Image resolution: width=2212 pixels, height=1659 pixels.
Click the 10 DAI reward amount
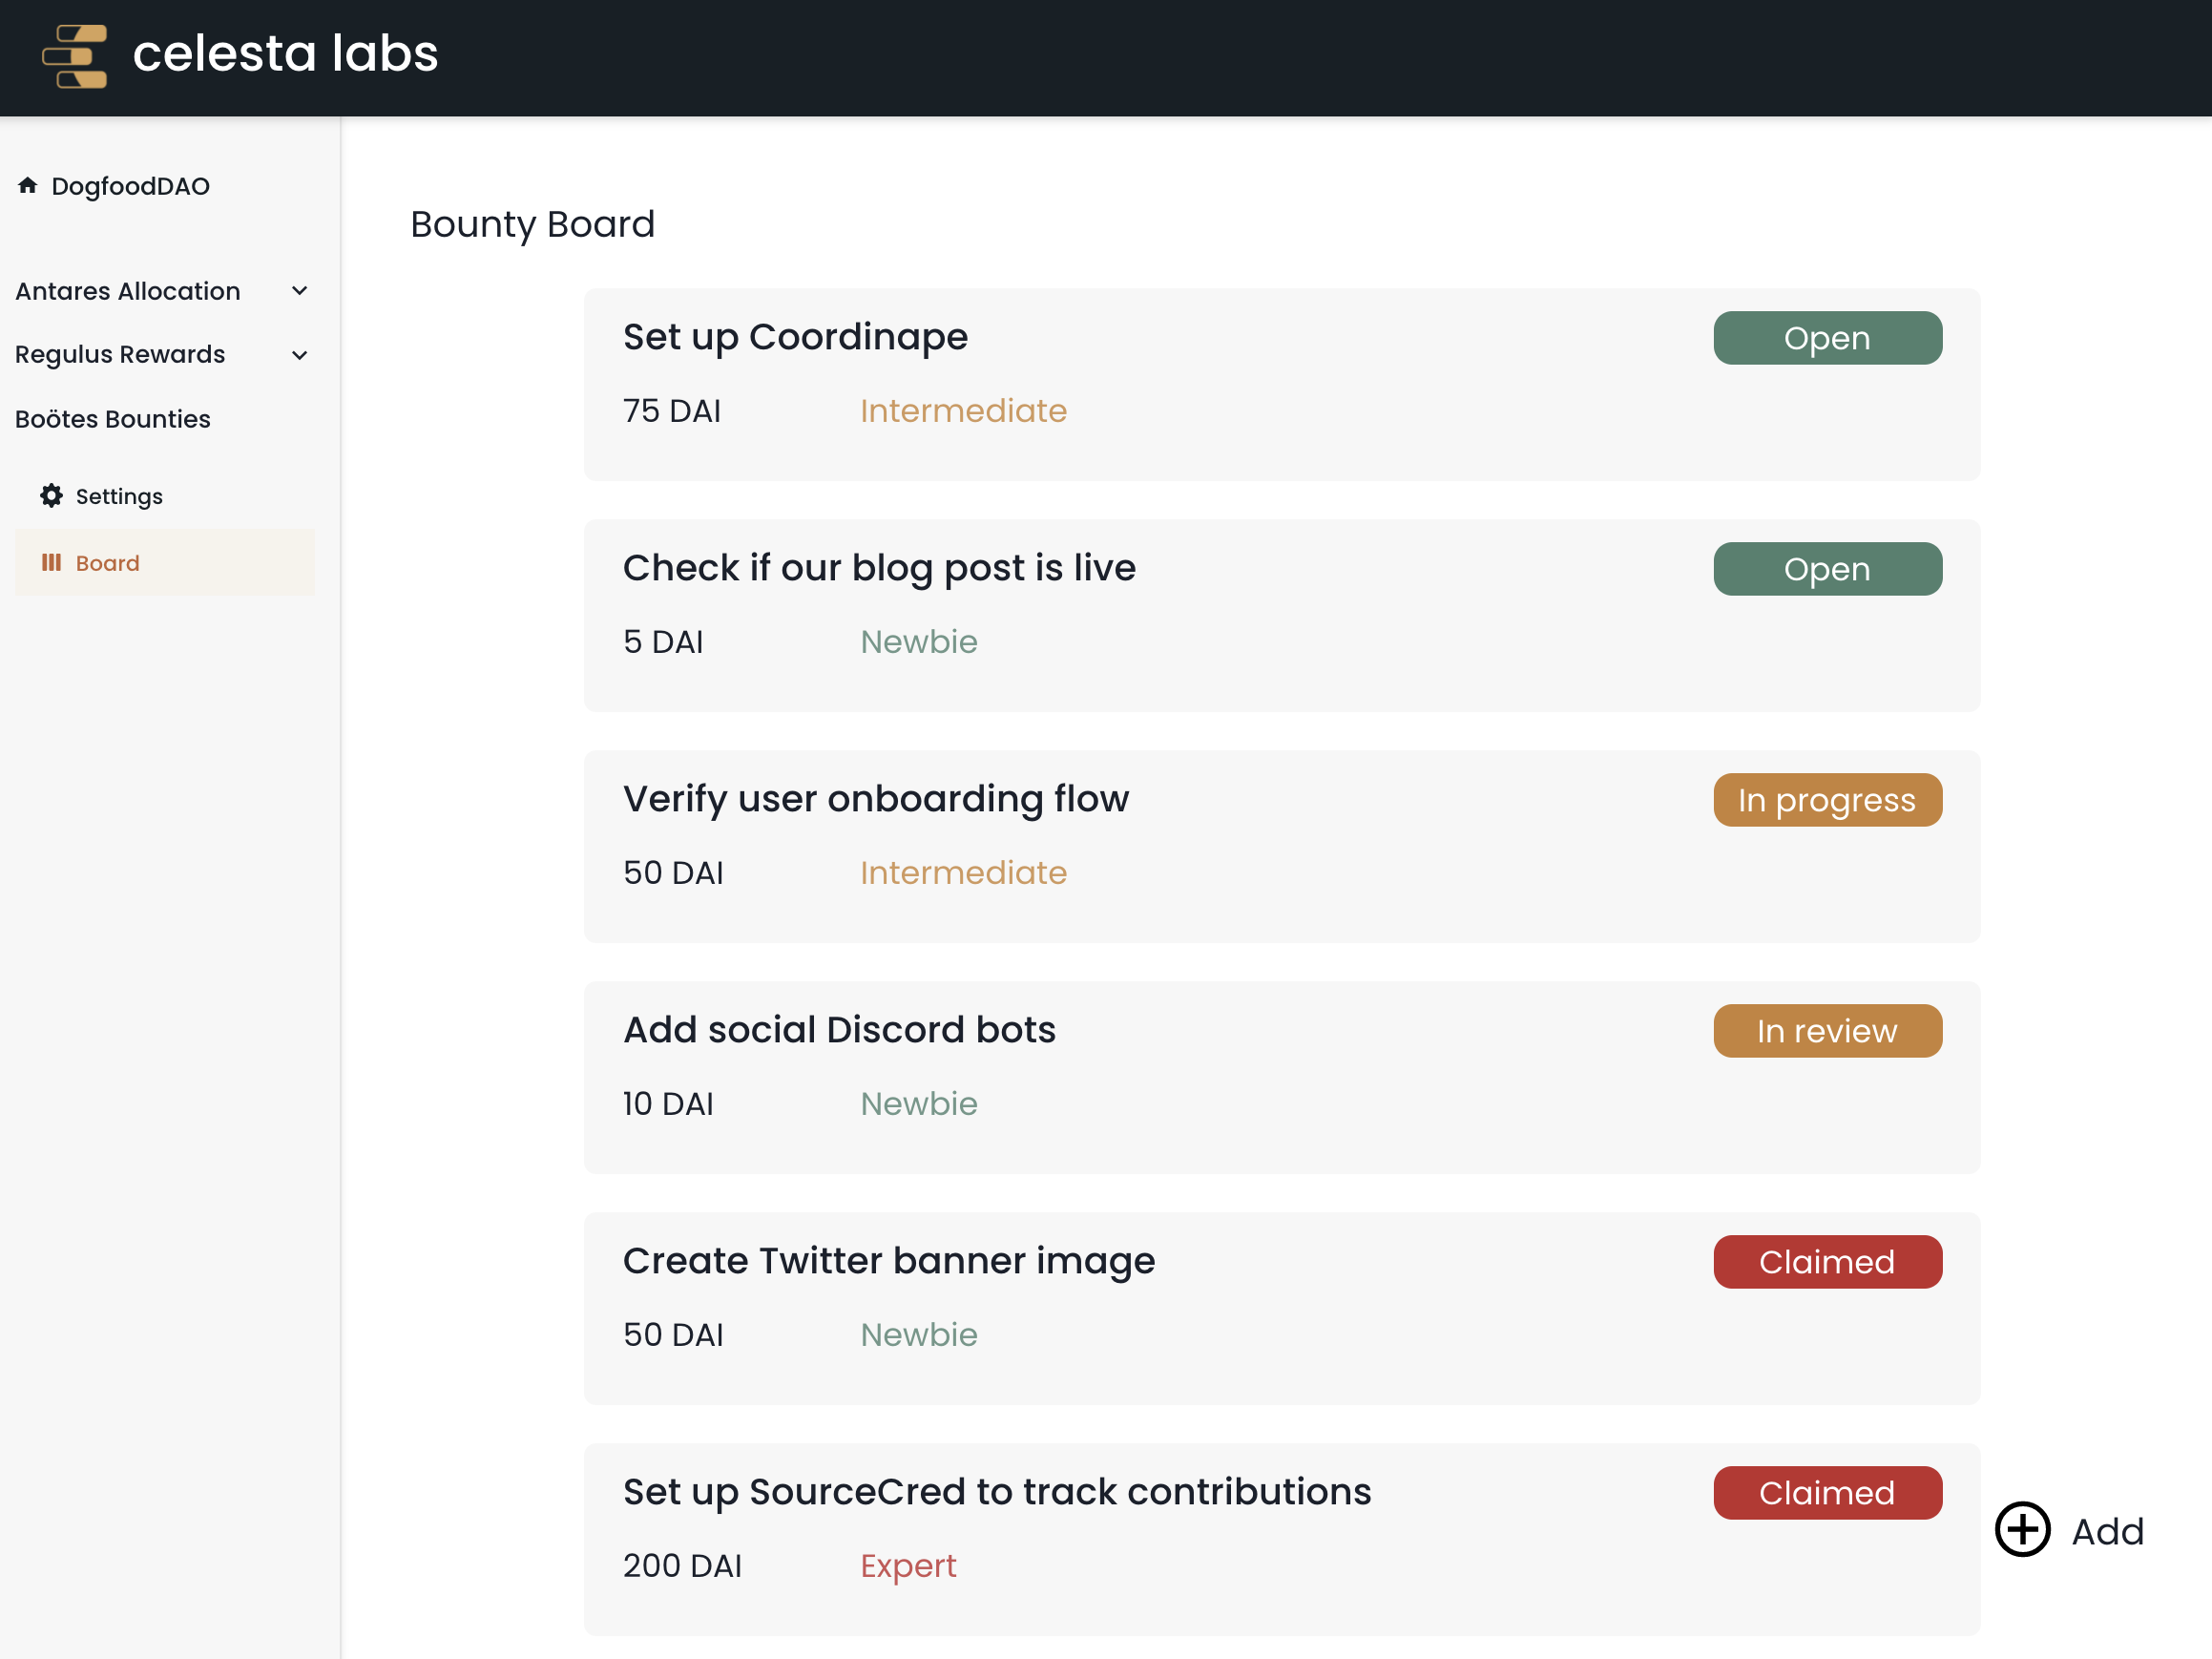click(668, 1104)
